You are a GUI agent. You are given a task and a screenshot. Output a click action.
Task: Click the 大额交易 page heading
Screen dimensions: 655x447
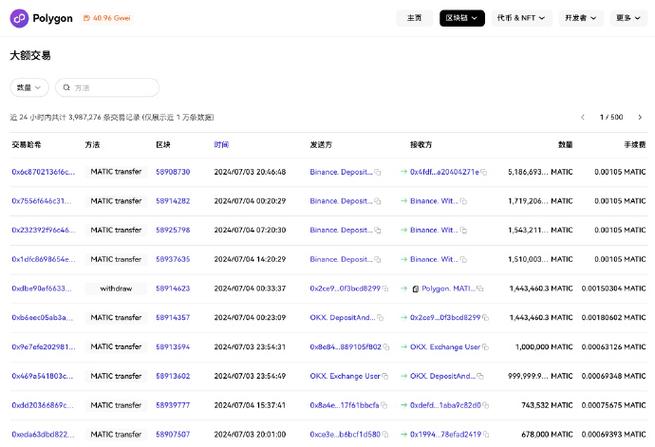coord(30,56)
